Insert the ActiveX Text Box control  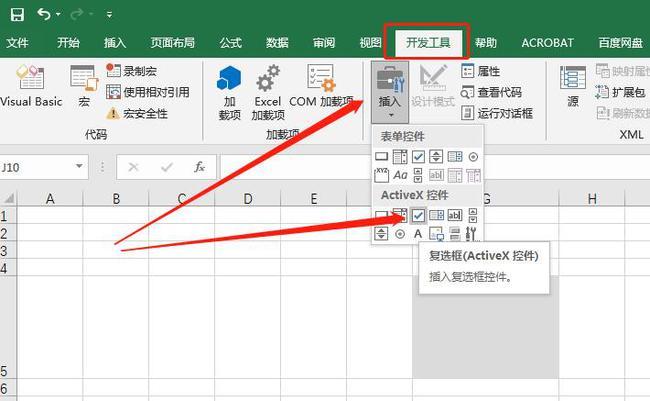point(455,215)
